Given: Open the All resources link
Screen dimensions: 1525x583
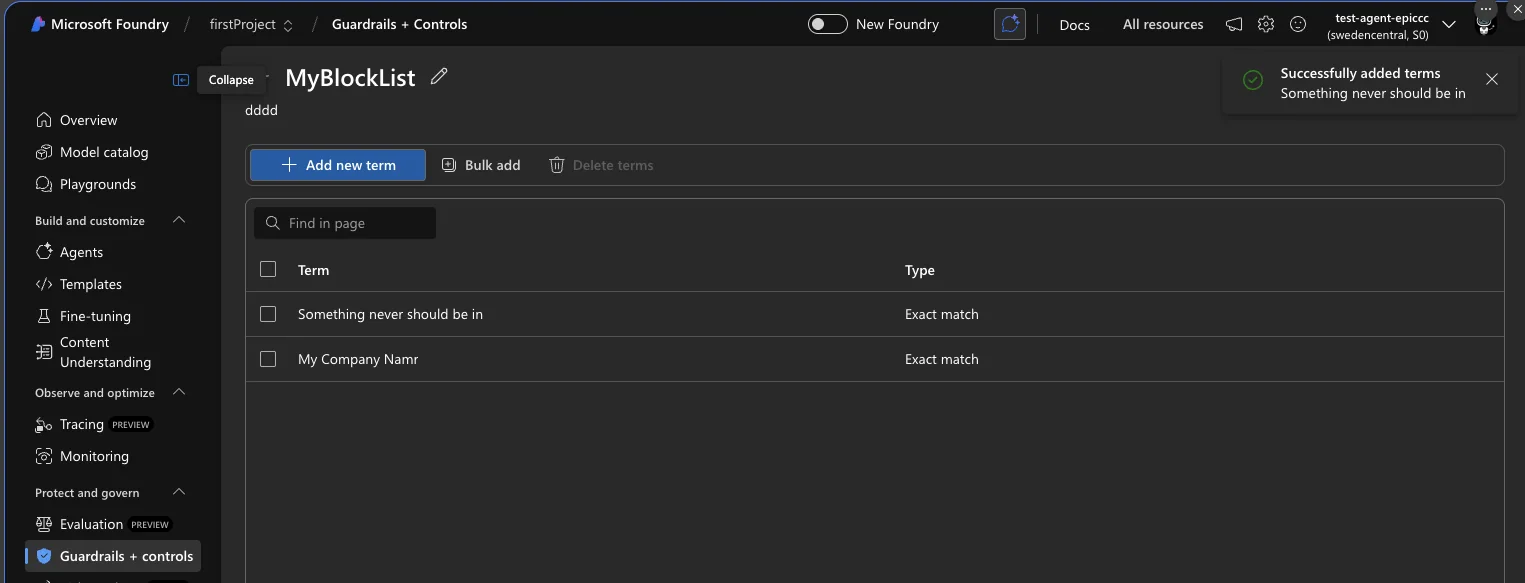Looking at the screenshot, I should click(x=1163, y=24).
